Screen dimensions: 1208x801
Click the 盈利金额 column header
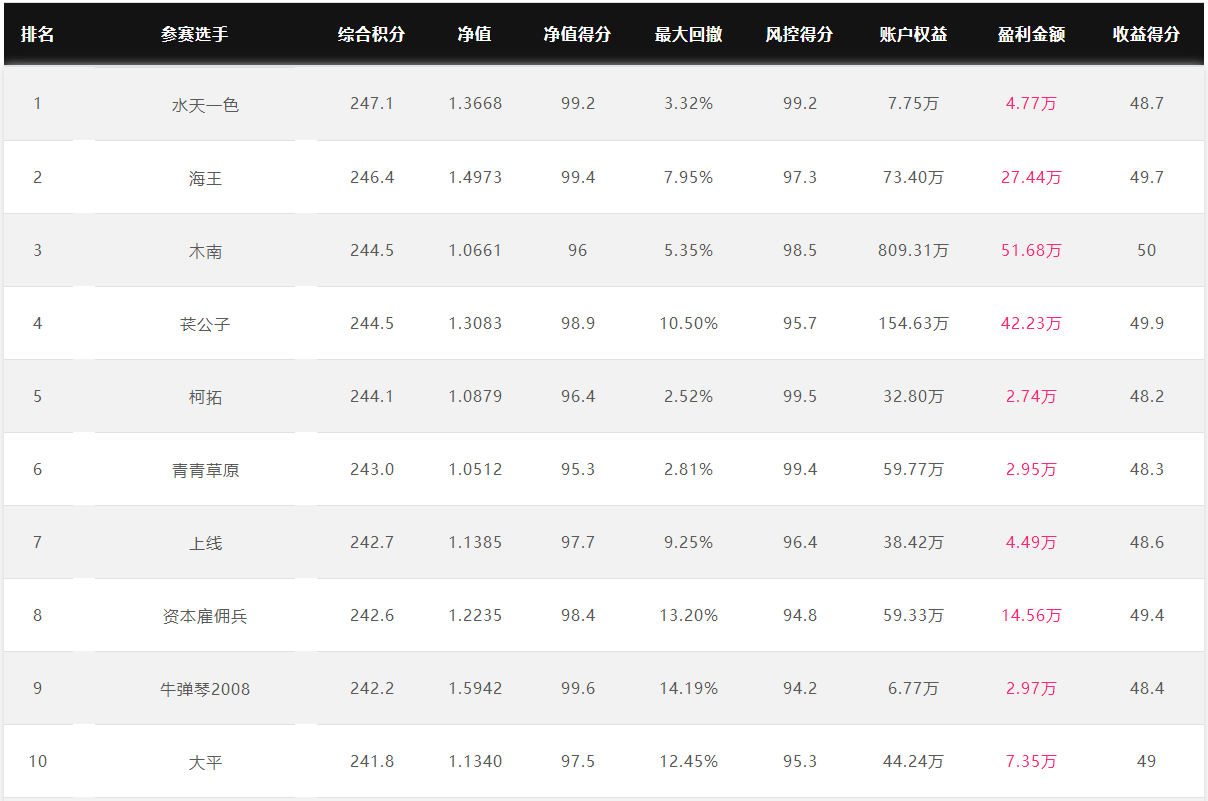coord(1031,34)
